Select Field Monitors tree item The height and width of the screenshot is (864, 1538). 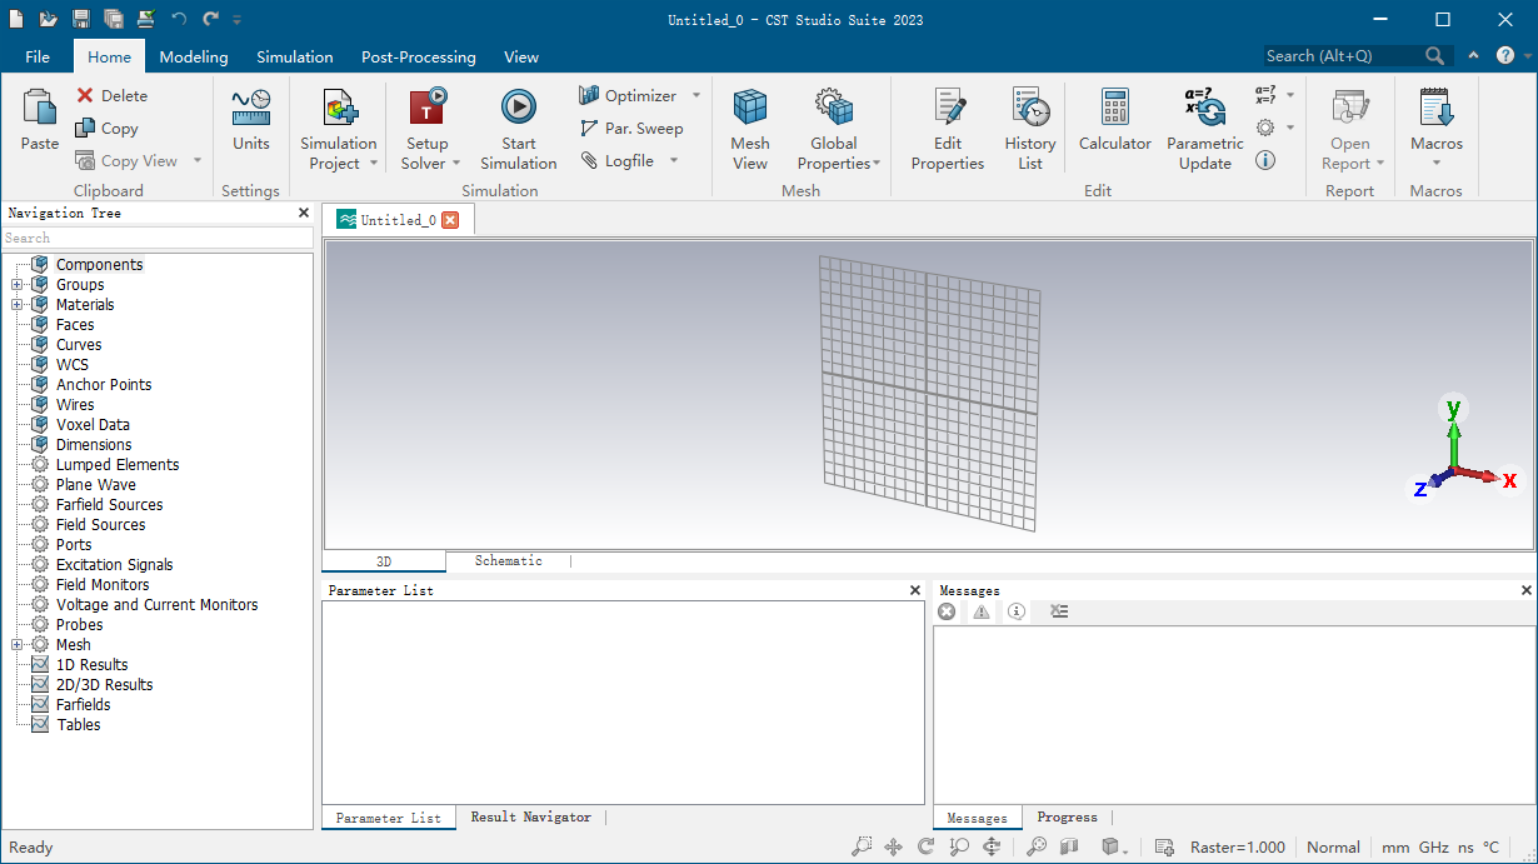(x=102, y=584)
